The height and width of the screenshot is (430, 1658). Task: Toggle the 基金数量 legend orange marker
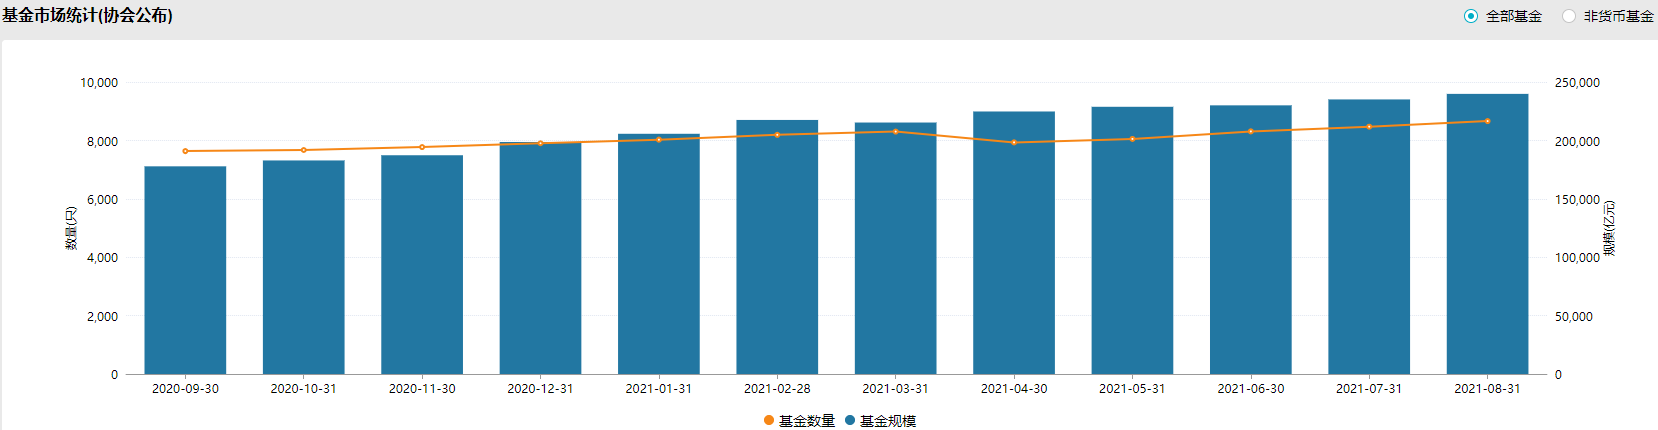(x=768, y=420)
